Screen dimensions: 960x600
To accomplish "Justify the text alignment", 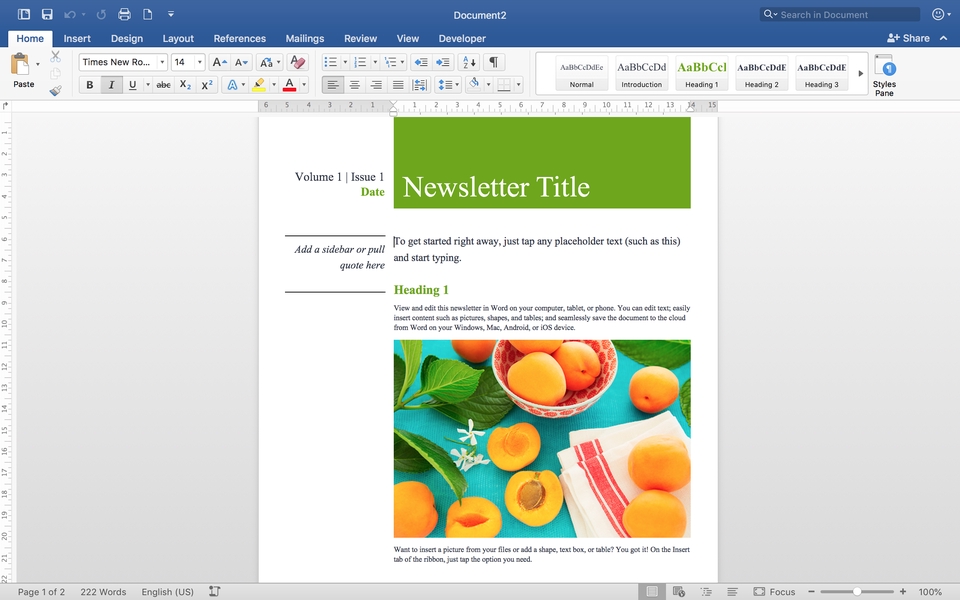I will point(398,84).
